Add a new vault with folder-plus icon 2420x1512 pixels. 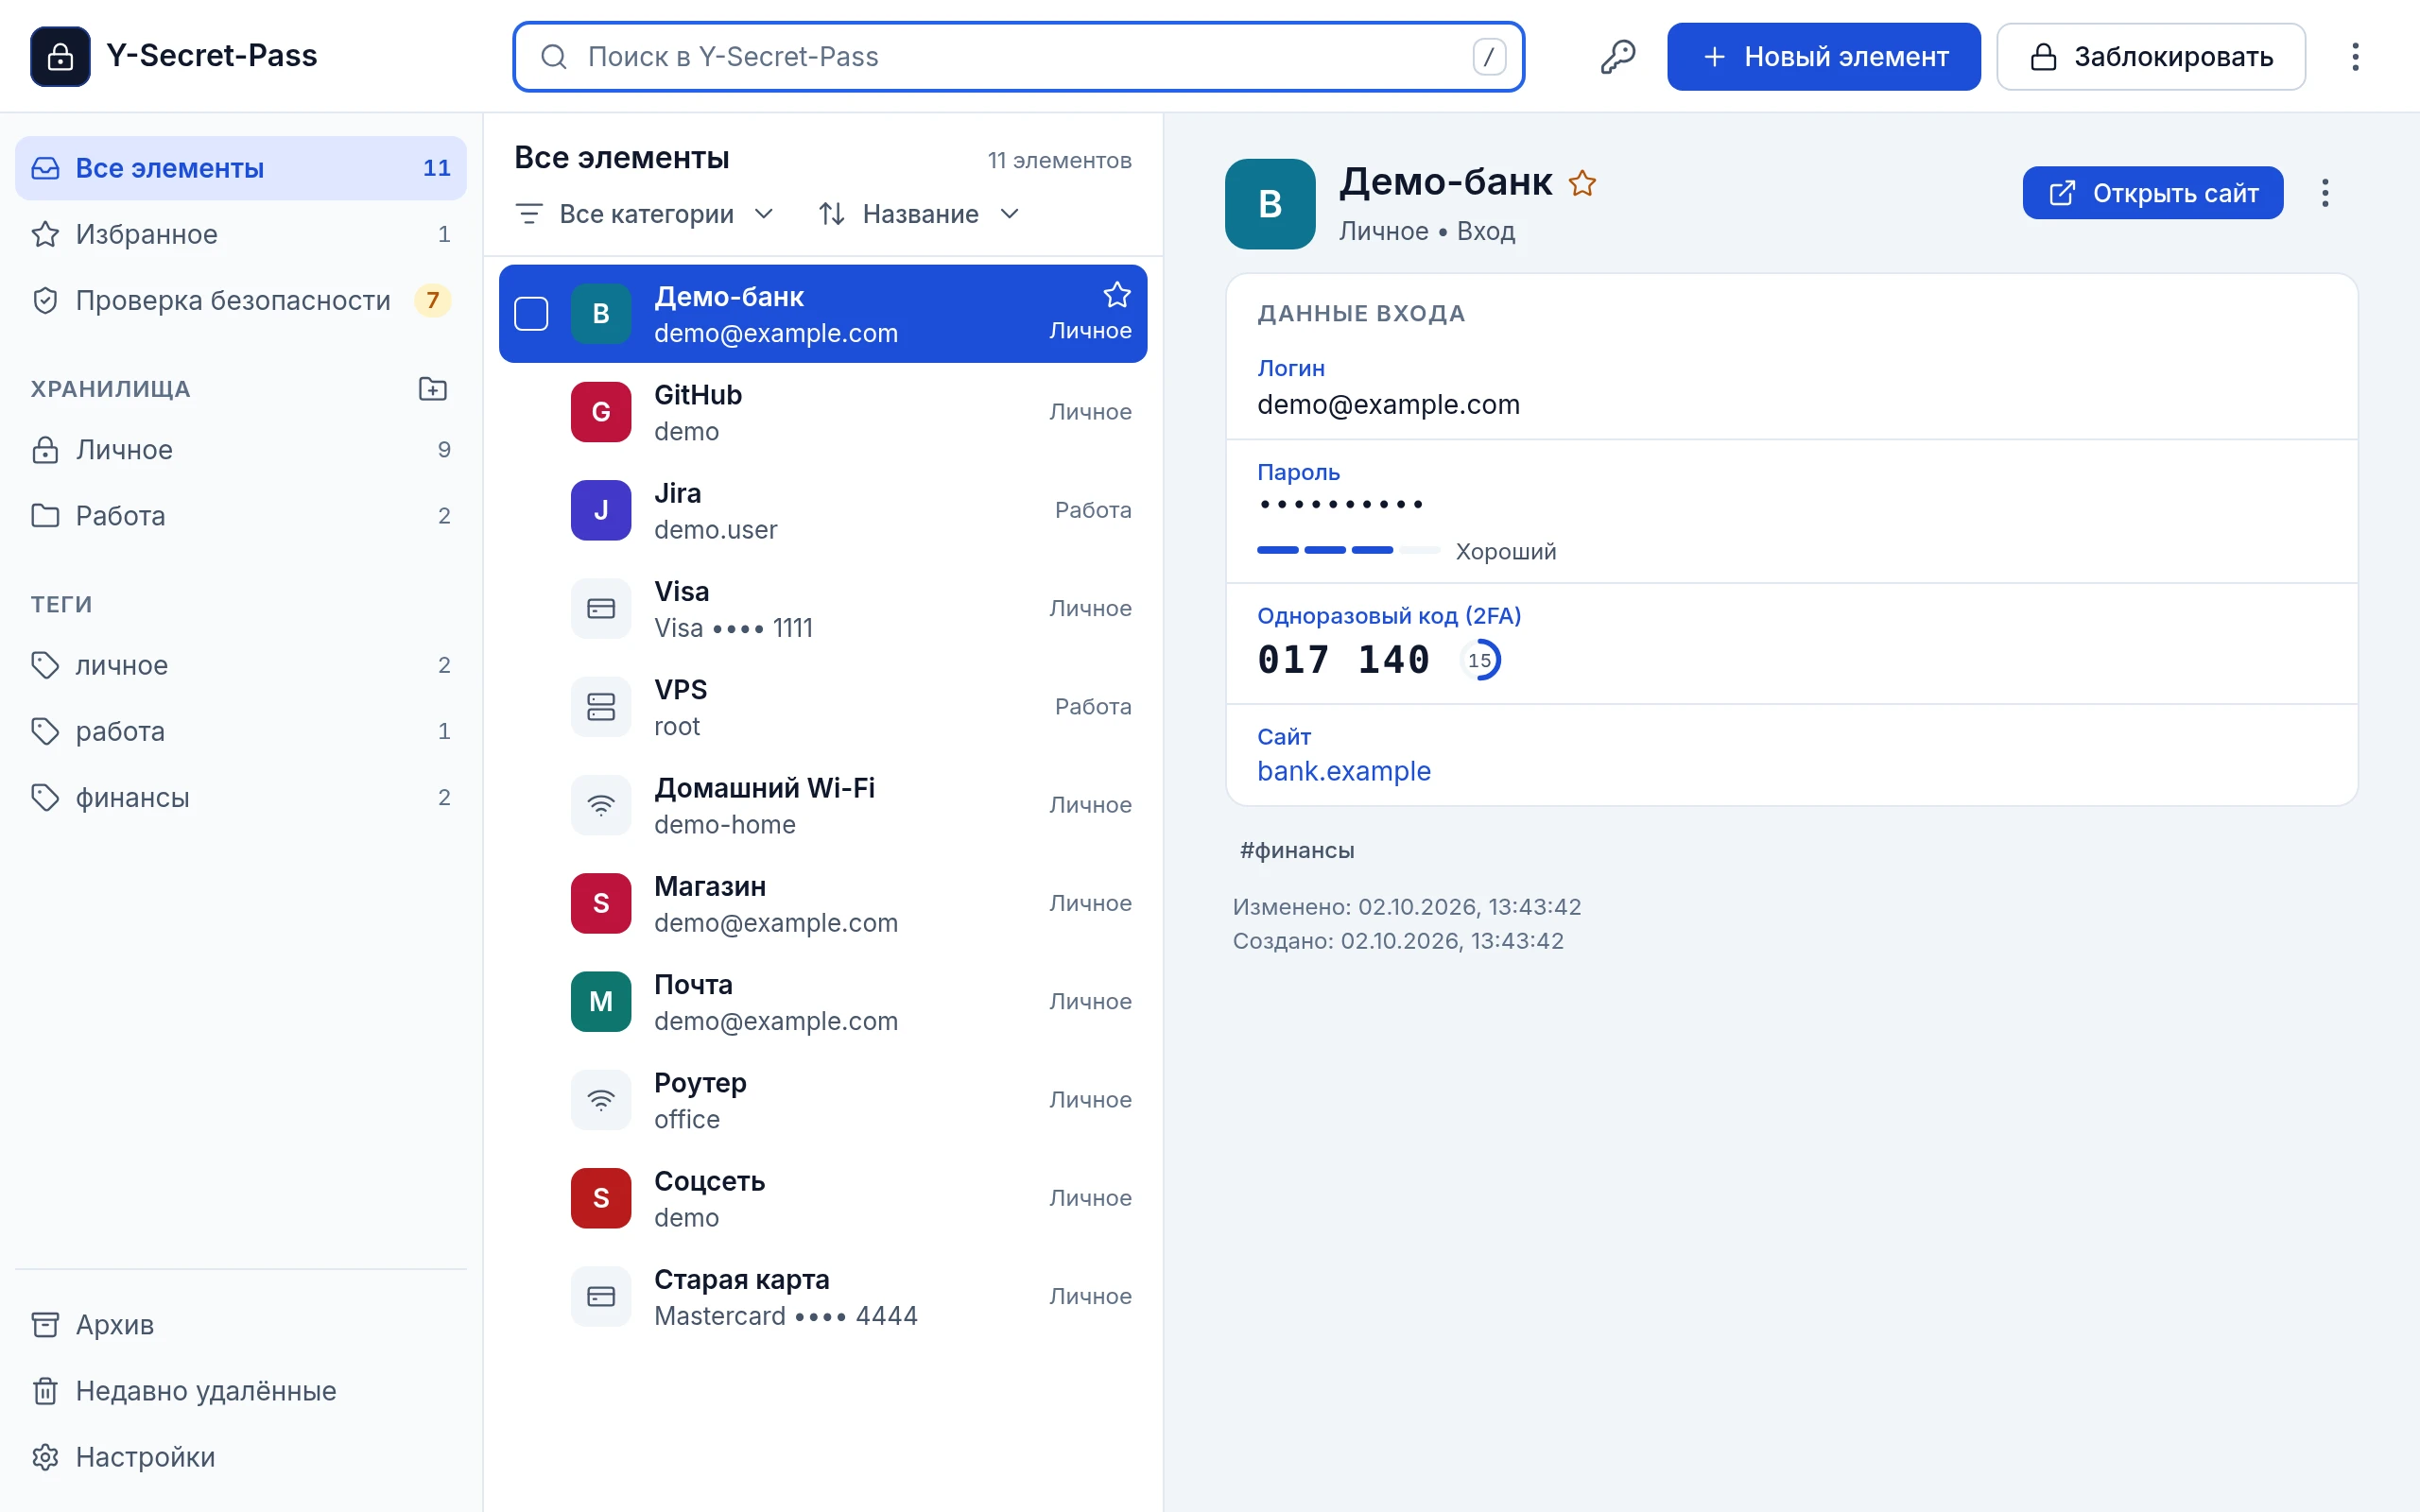pos(432,389)
